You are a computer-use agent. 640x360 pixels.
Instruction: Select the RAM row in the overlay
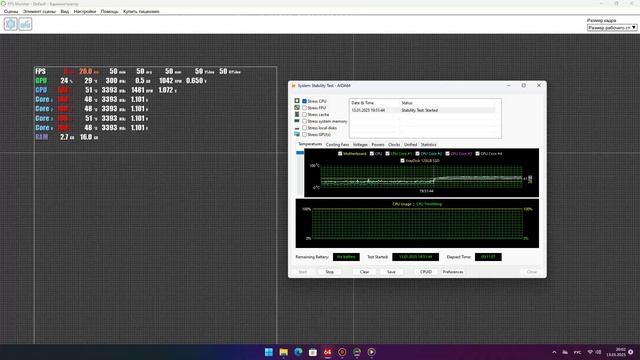pyautogui.click(x=67, y=137)
